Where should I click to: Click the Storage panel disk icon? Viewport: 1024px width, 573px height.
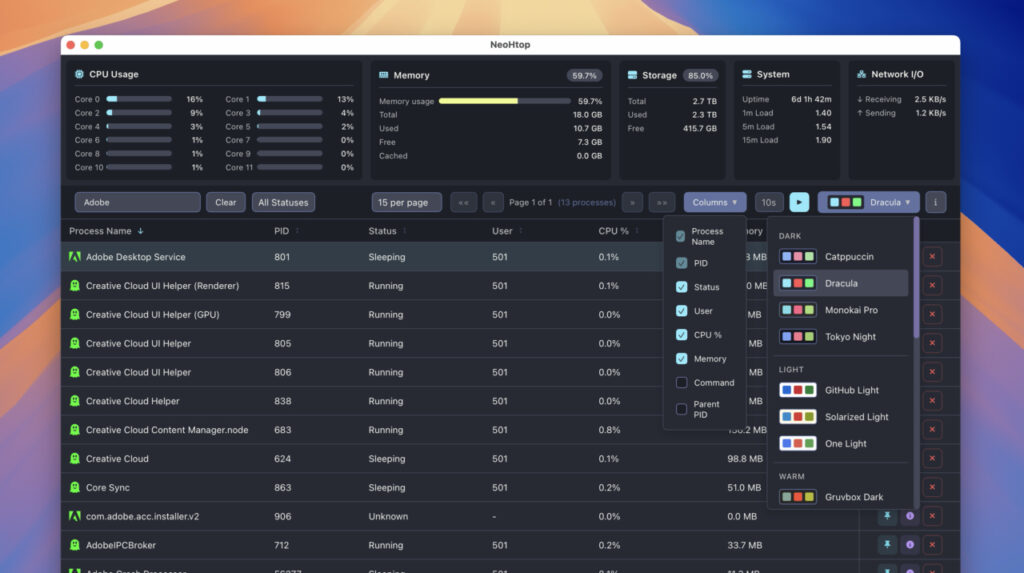pyautogui.click(x=632, y=75)
